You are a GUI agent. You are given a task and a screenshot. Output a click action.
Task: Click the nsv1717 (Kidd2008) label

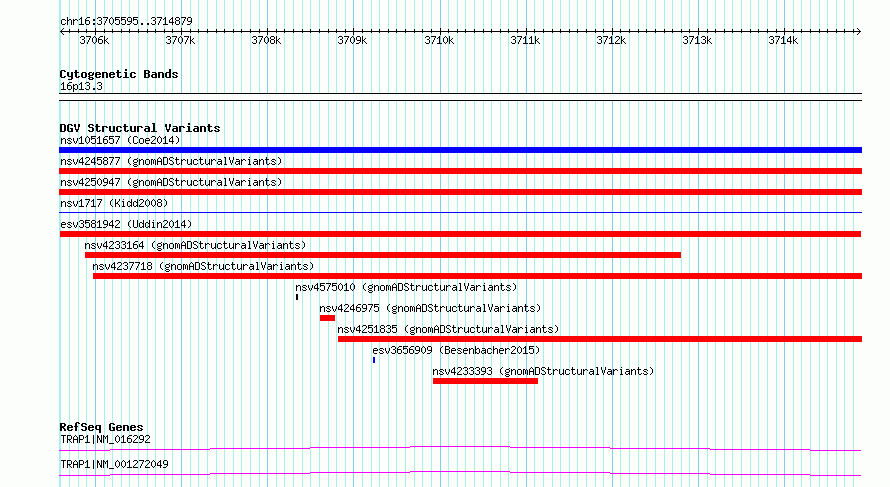coord(114,203)
